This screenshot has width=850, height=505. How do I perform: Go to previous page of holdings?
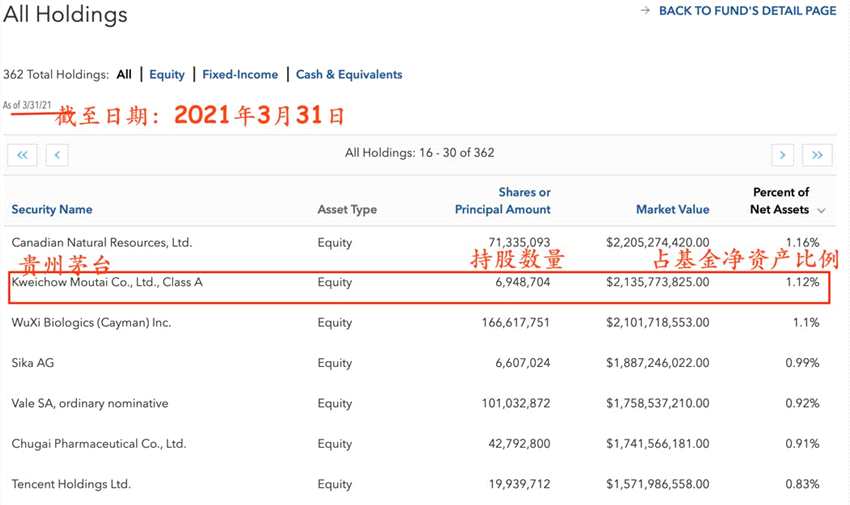[57, 154]
